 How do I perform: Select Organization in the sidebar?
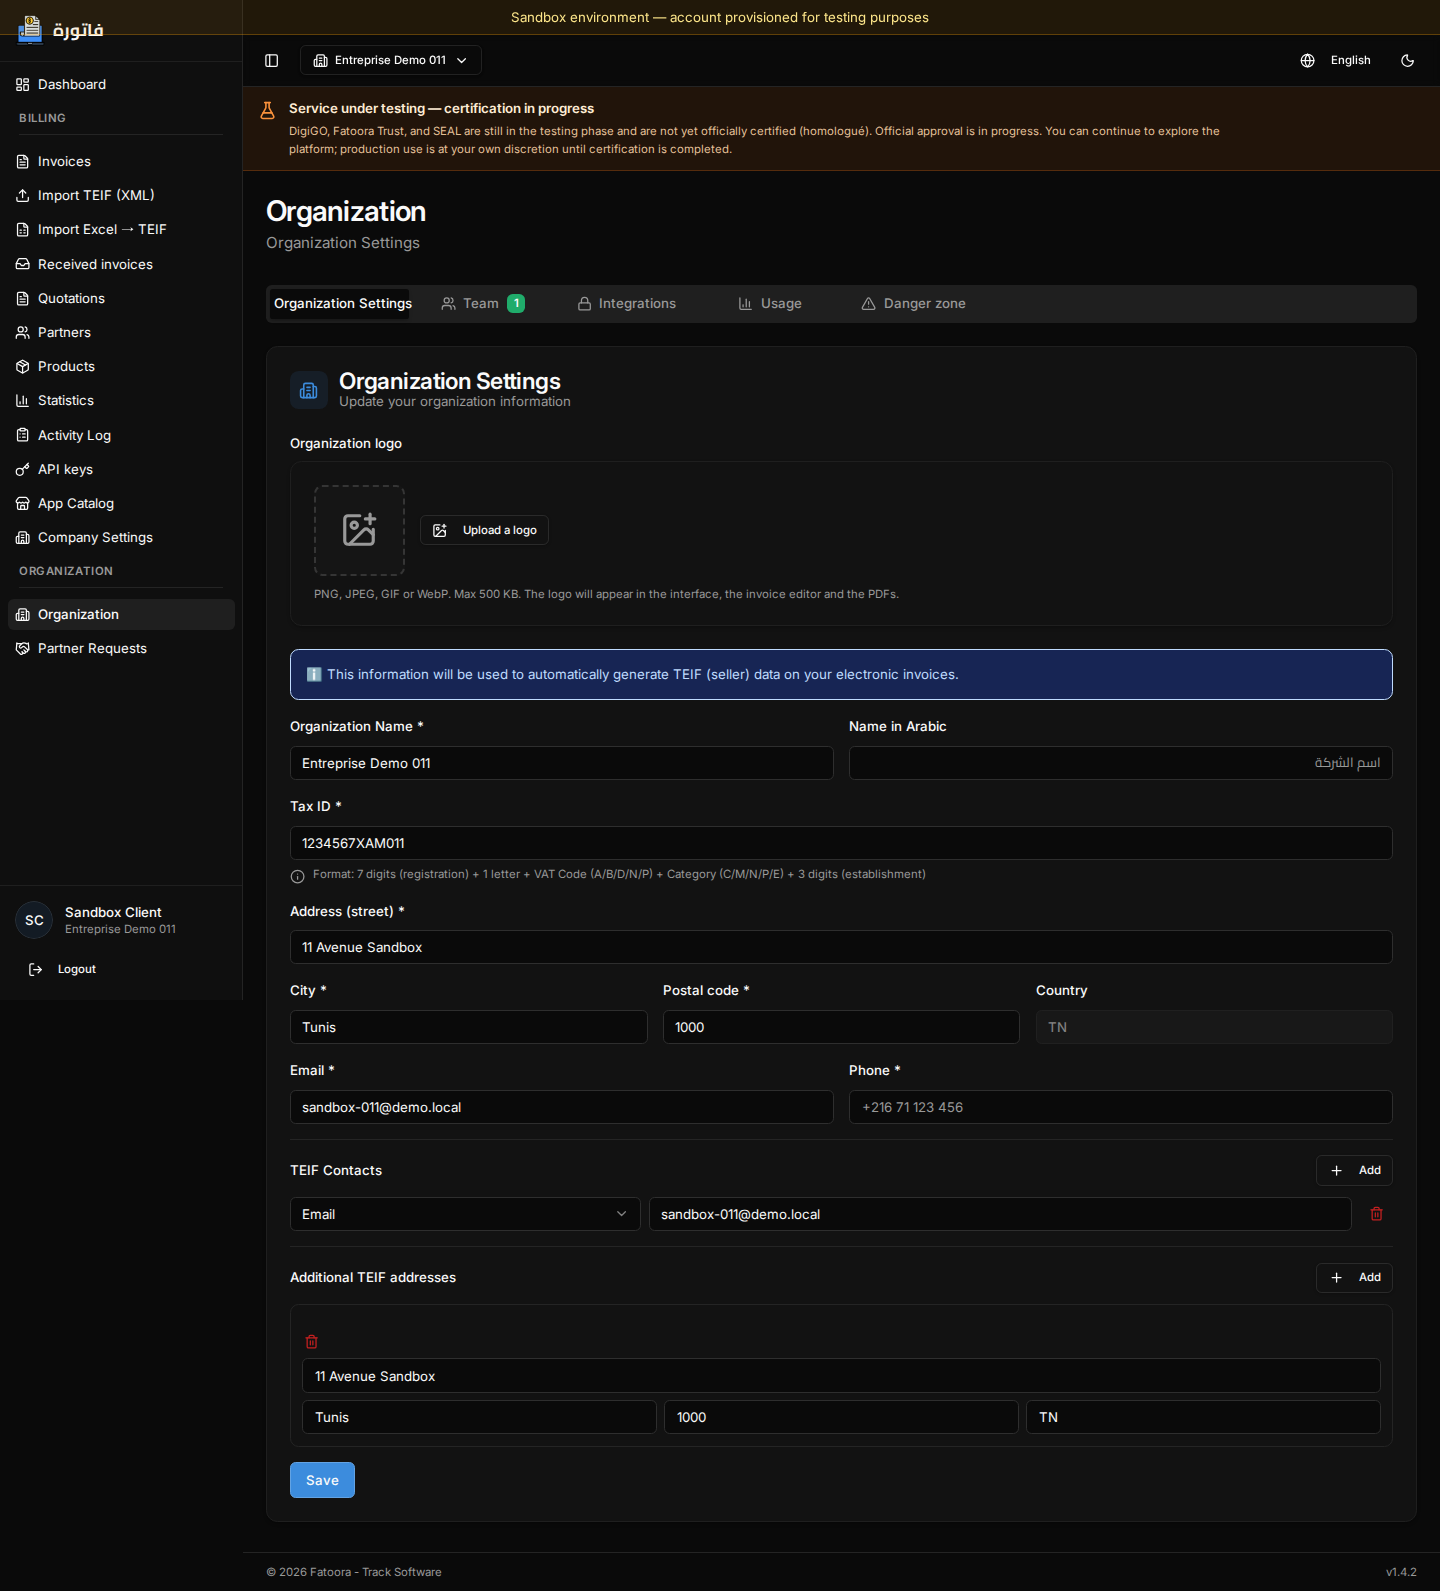121,614
